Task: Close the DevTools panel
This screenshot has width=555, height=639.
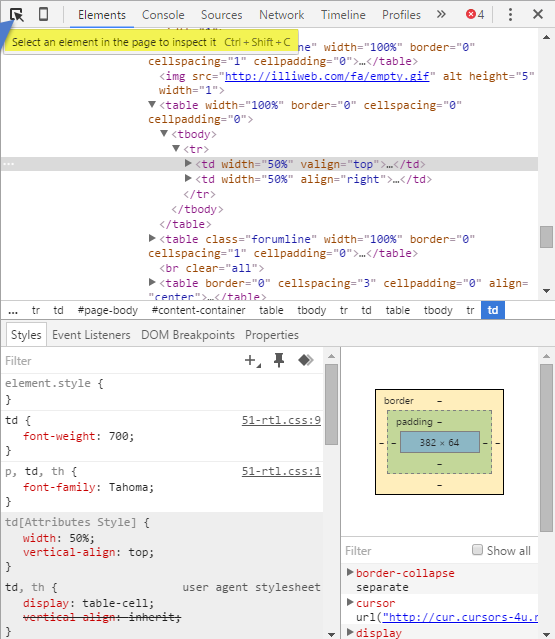Action: pos(538,15)
